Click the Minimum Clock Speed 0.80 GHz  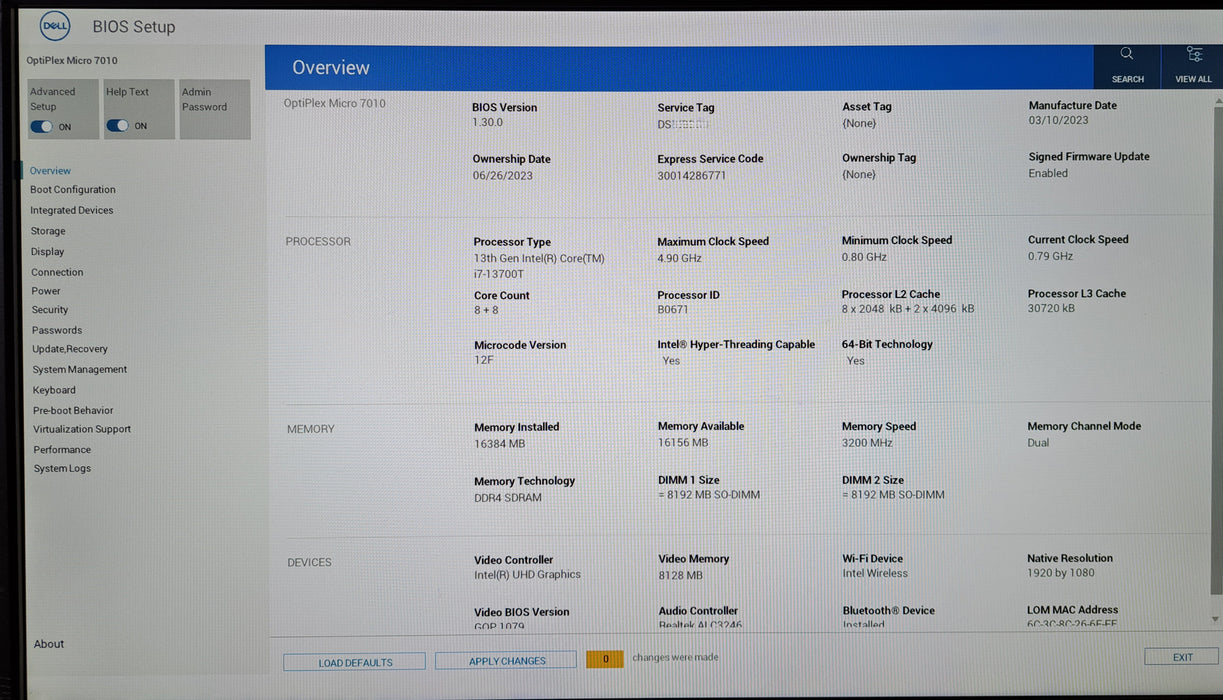(x=864, y=257)
